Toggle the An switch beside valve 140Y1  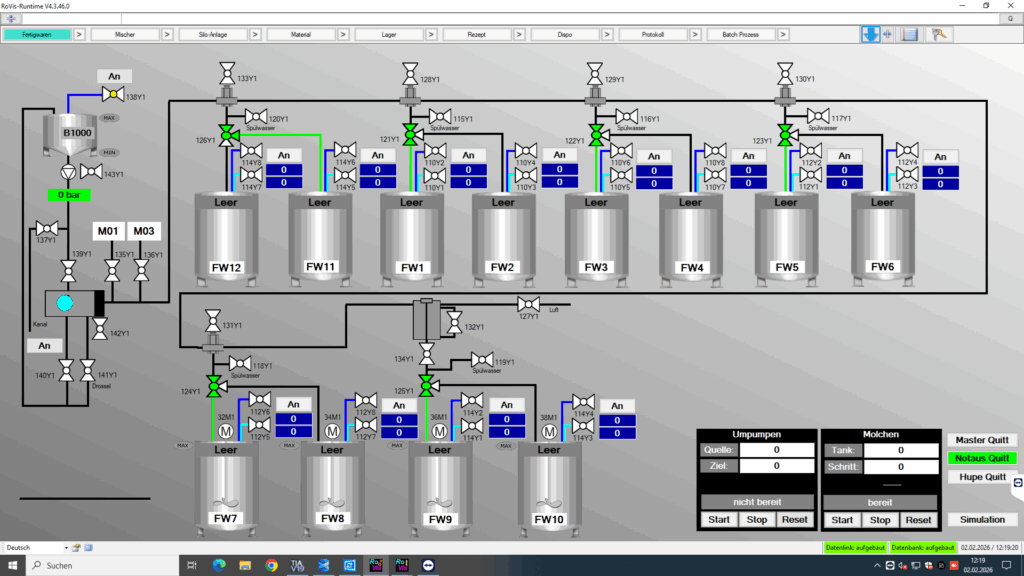tap(44, 345)
